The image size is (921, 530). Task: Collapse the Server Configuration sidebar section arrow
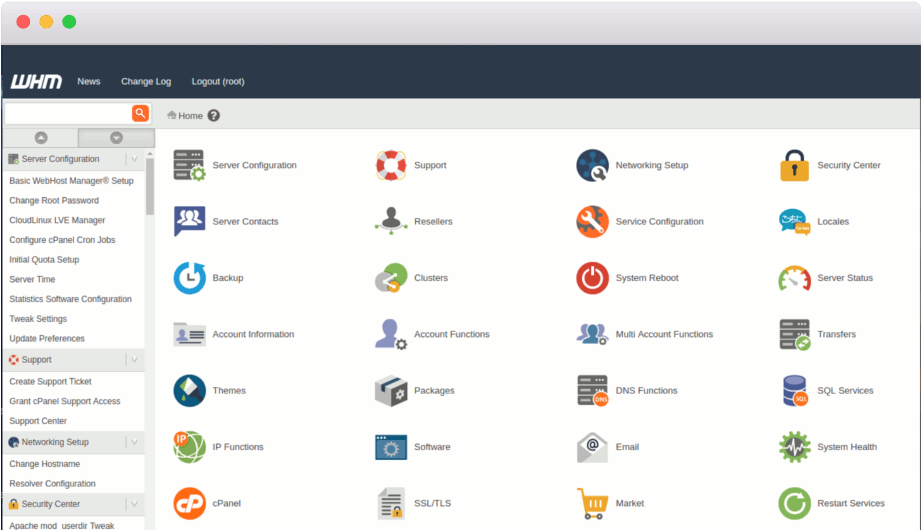(x=135, y=159)
